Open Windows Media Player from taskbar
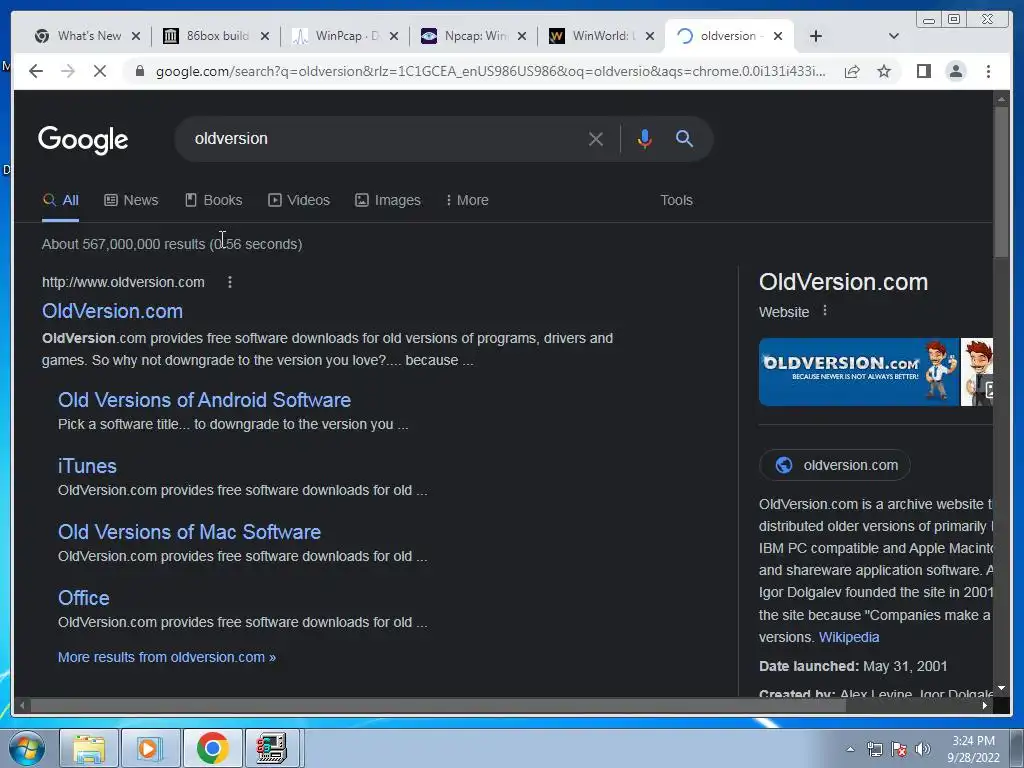 (150, 748)
